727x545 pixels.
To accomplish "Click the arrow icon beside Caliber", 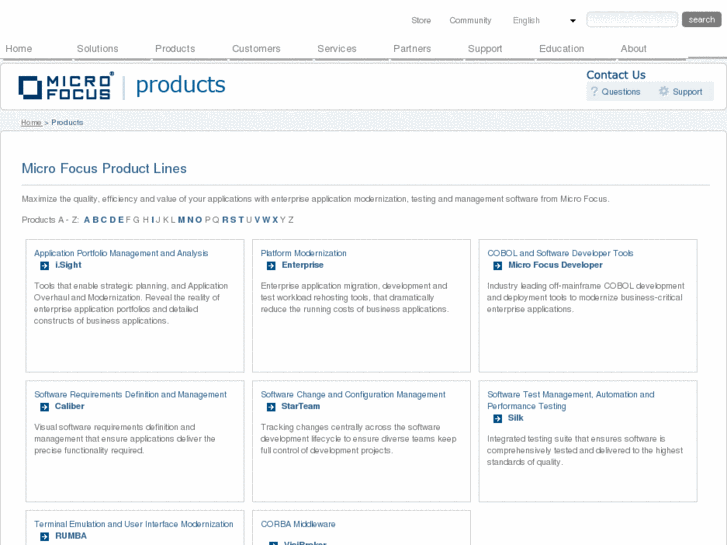I will tap(44, 407).
